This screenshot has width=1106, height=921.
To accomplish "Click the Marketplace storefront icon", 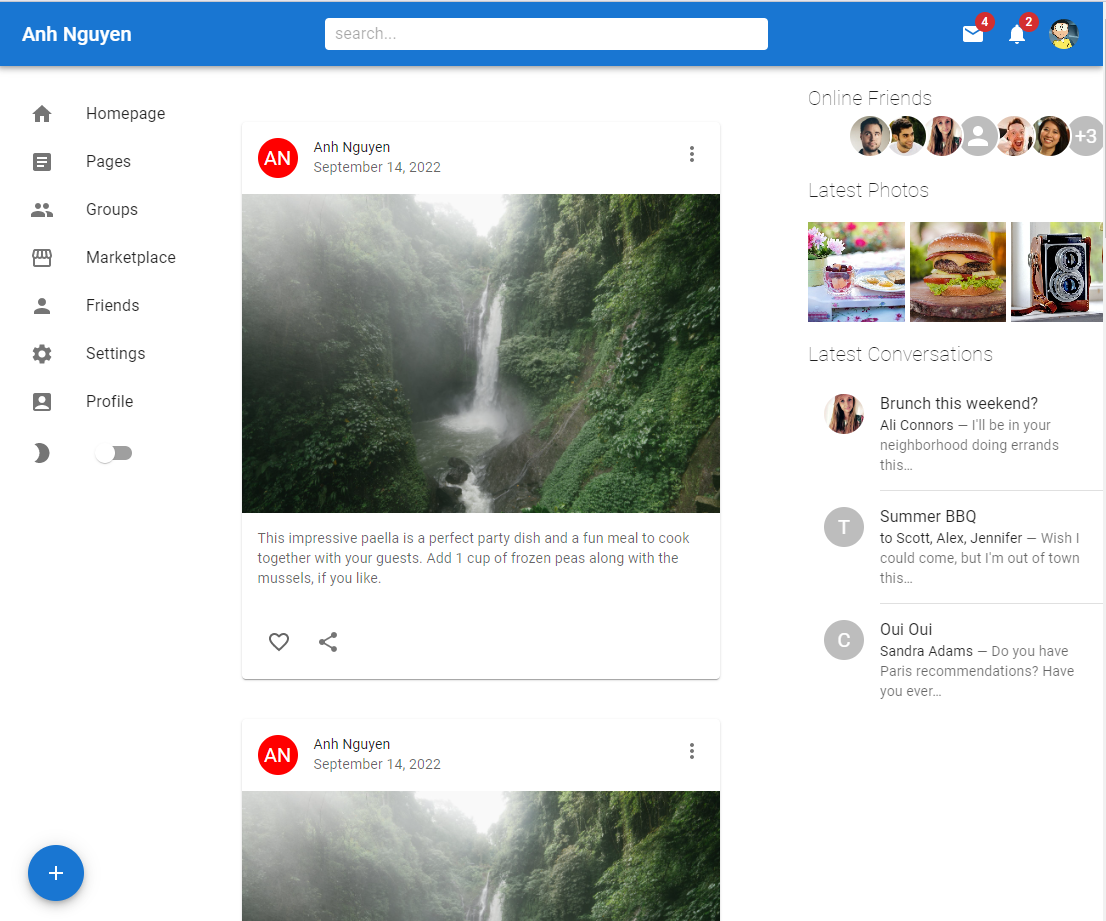I will pos(42,258).
